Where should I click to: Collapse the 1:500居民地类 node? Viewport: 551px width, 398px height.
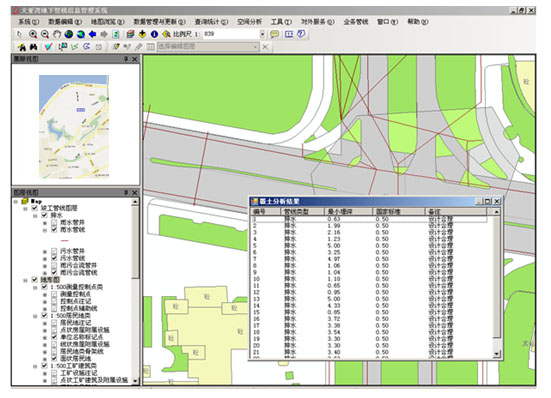click(x=35, y=316)
